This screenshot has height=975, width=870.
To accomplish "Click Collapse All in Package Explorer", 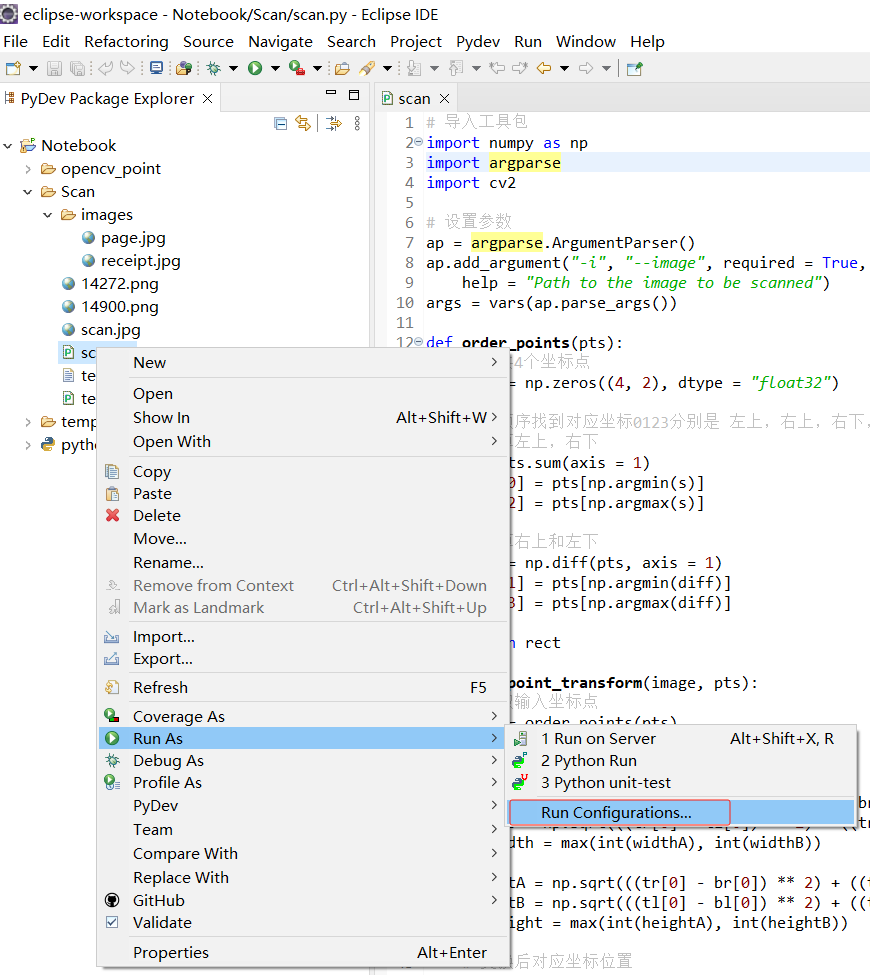I will pos(280,124).
